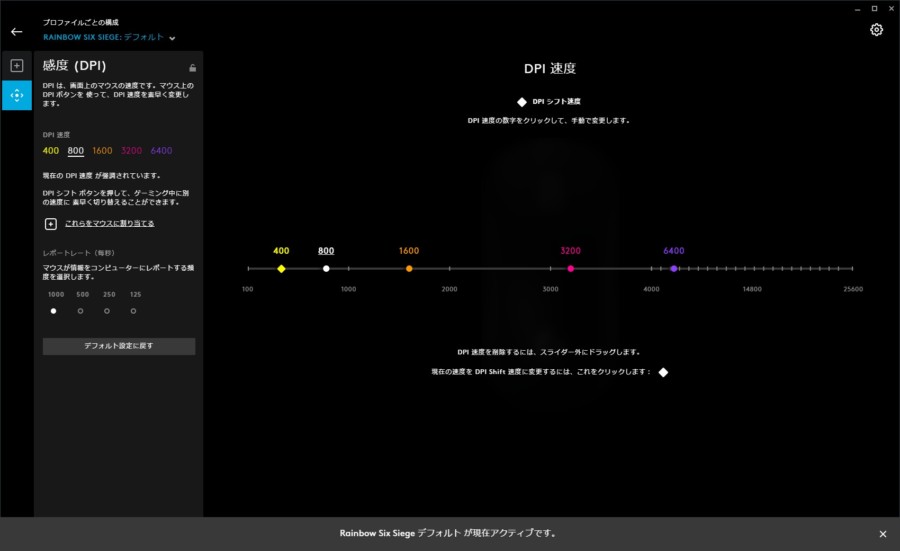Screen dimensions: 900x551
Task: Click the back arrow icon
Action: (x=16, y=32)
